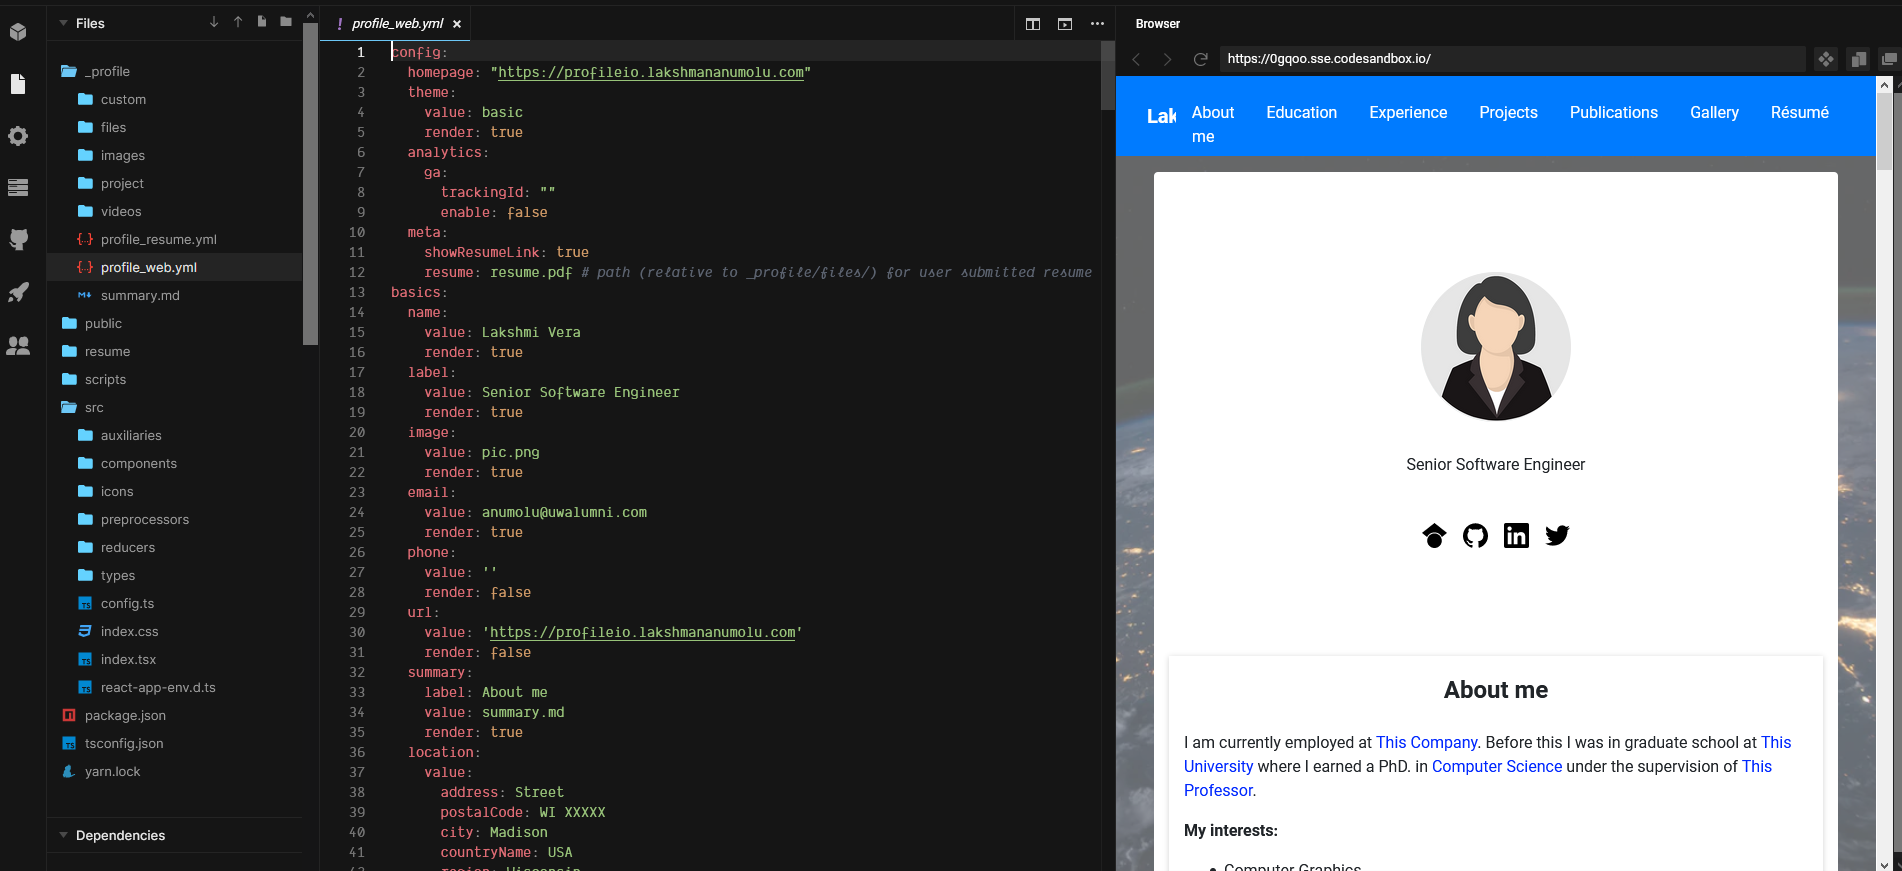Click the Twitter bird icon on profile
The height and width of the screenshot is (871, 1902).
pyautogui.click(x=1557, y=536)
